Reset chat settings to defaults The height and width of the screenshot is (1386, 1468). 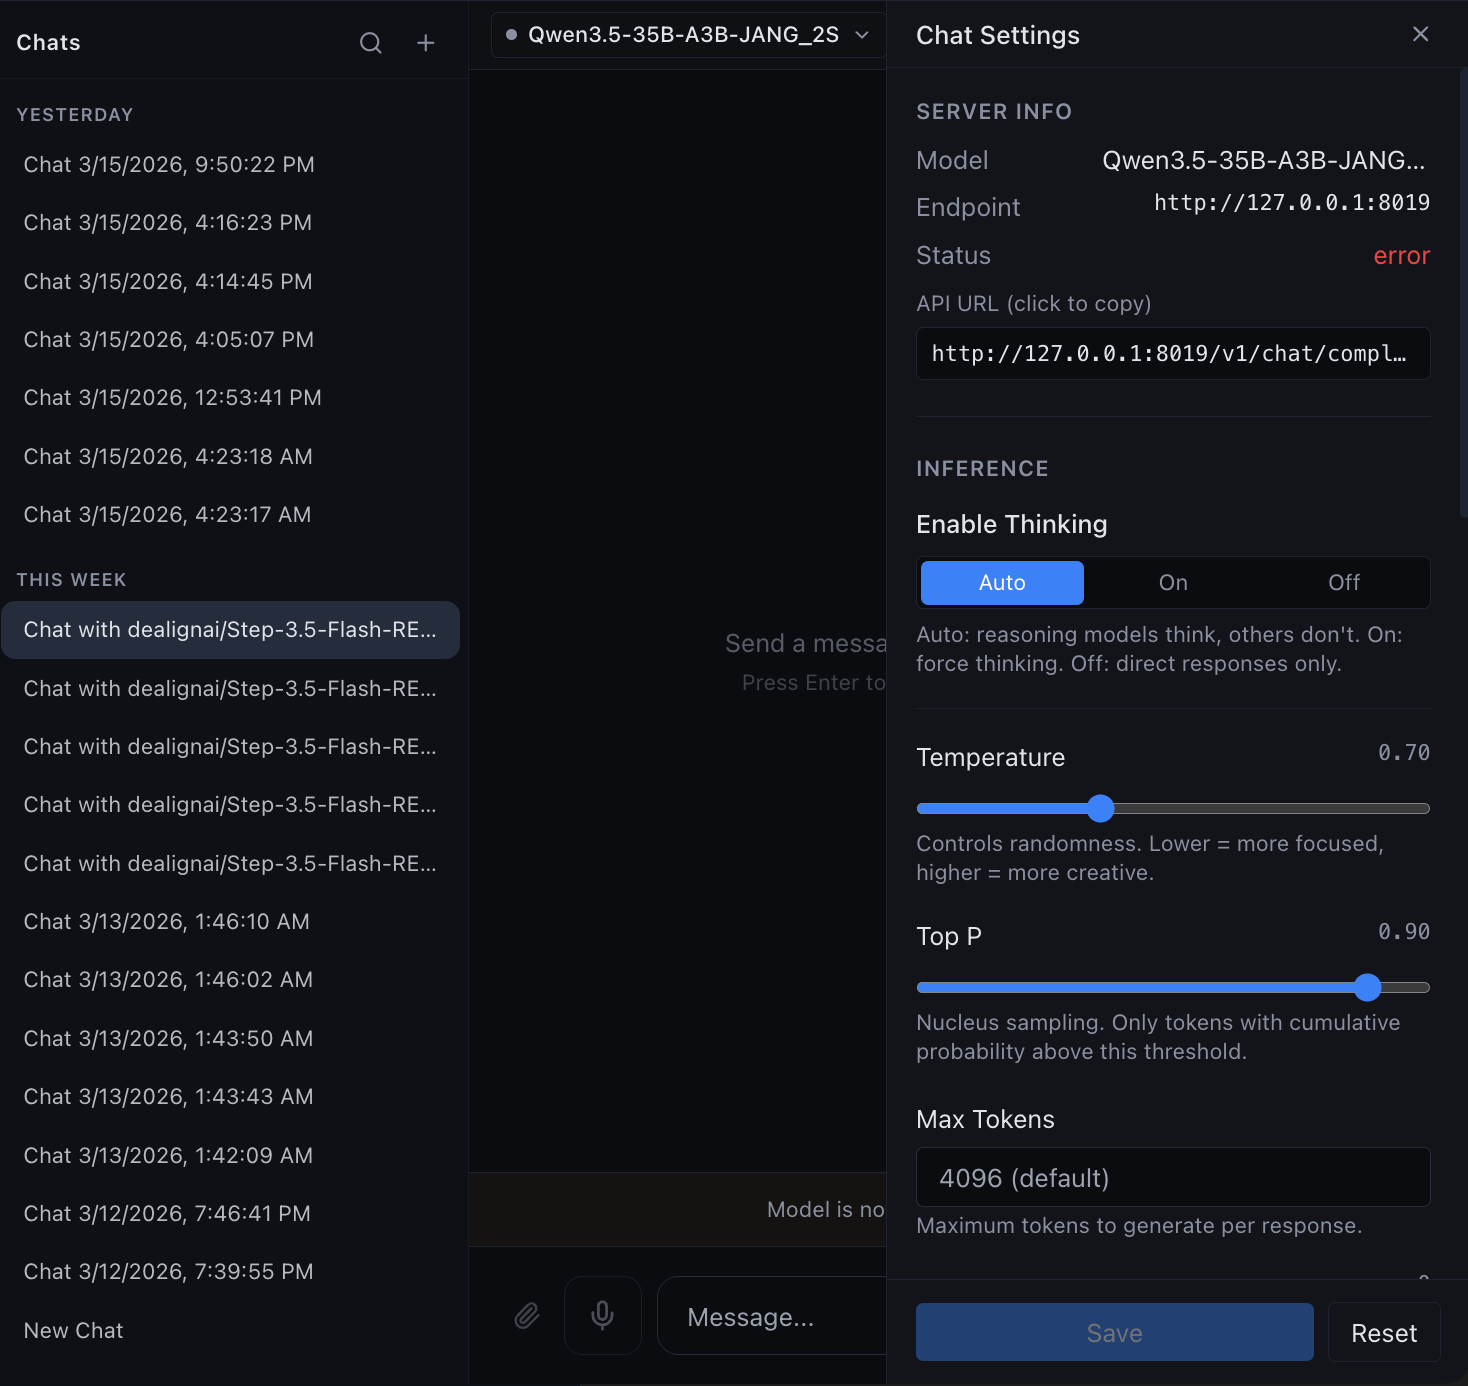point(1384,1333)
